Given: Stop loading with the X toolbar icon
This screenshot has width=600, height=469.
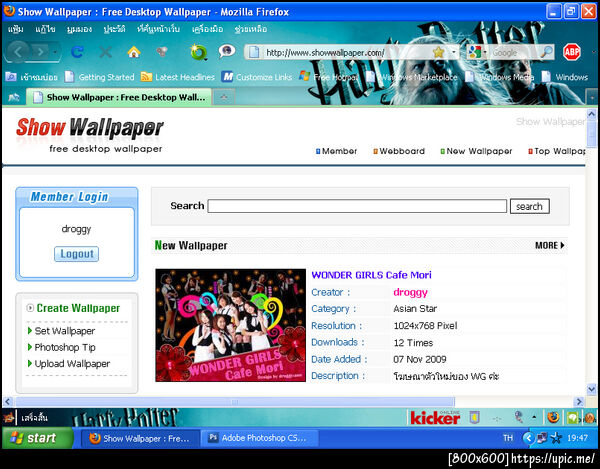Looking at the screenshot, I should click(106, 52).
